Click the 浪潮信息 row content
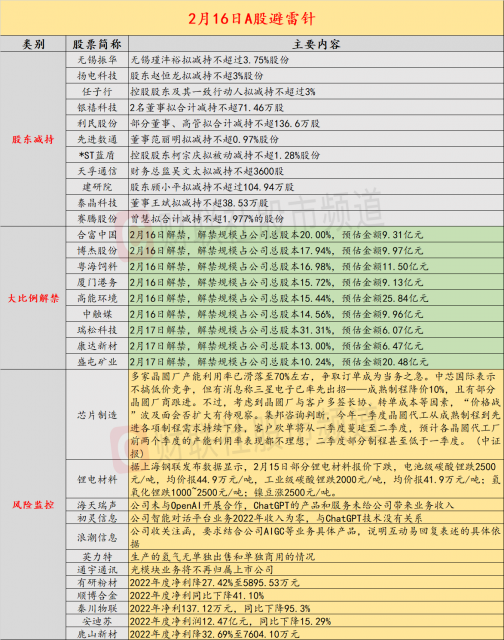The image size is (504, 640). coord(316,537)
